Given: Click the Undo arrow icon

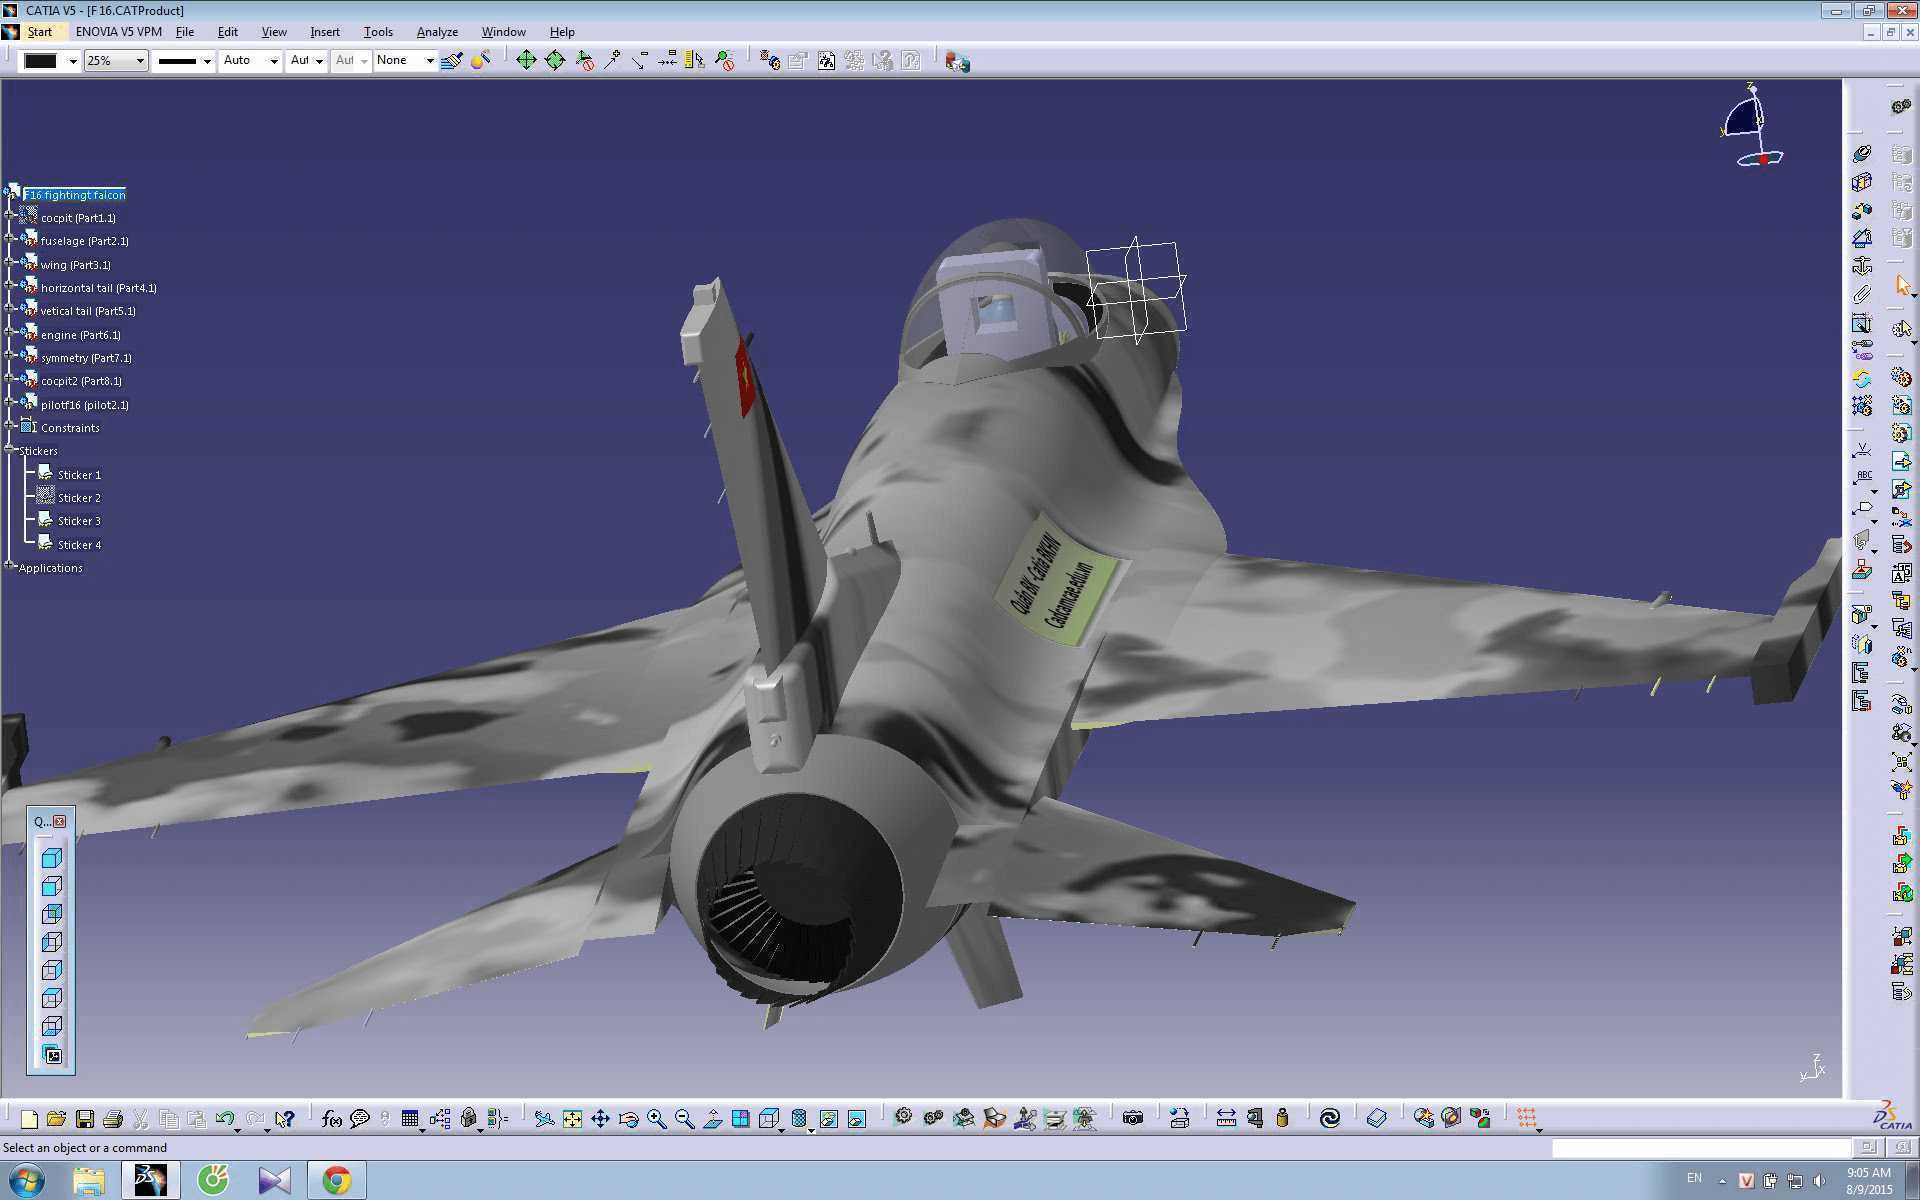Looking at the screenshot, I should point(225,1119).
